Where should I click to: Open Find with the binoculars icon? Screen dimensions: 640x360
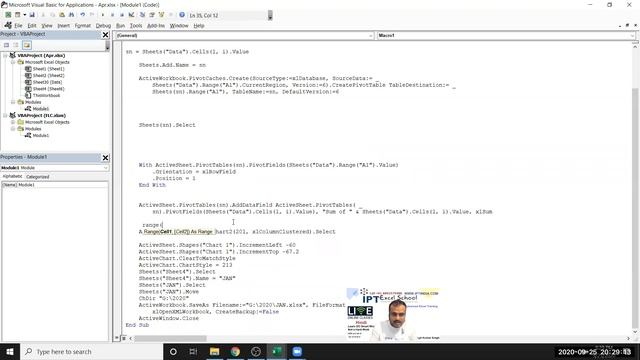click(x=71, y=15)
